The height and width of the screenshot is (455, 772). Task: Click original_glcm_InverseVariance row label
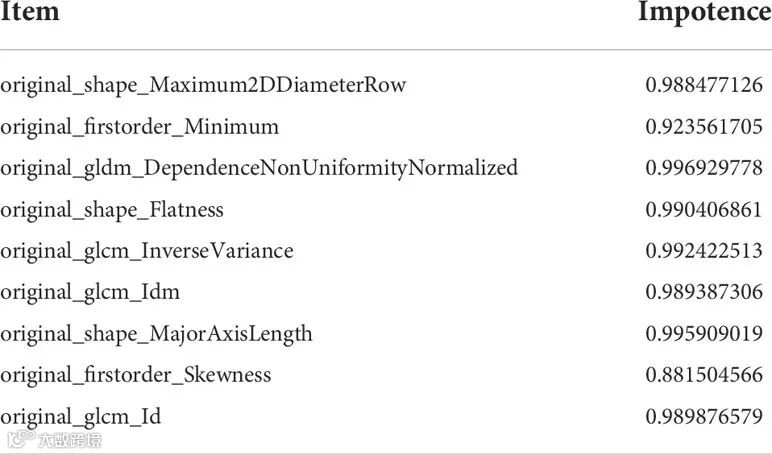[147, 252]
